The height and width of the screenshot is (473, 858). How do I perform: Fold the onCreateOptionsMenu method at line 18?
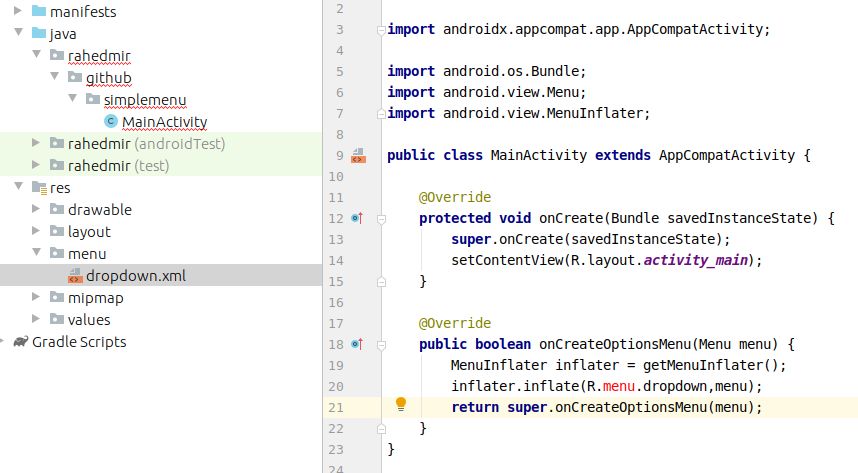click(381, 345)
